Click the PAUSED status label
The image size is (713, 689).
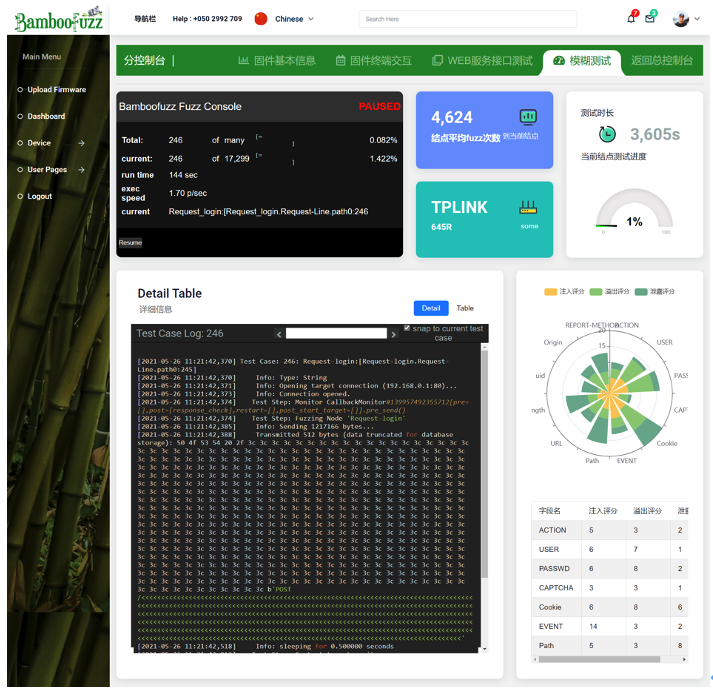pyautogui.click(x=379, y=107)
